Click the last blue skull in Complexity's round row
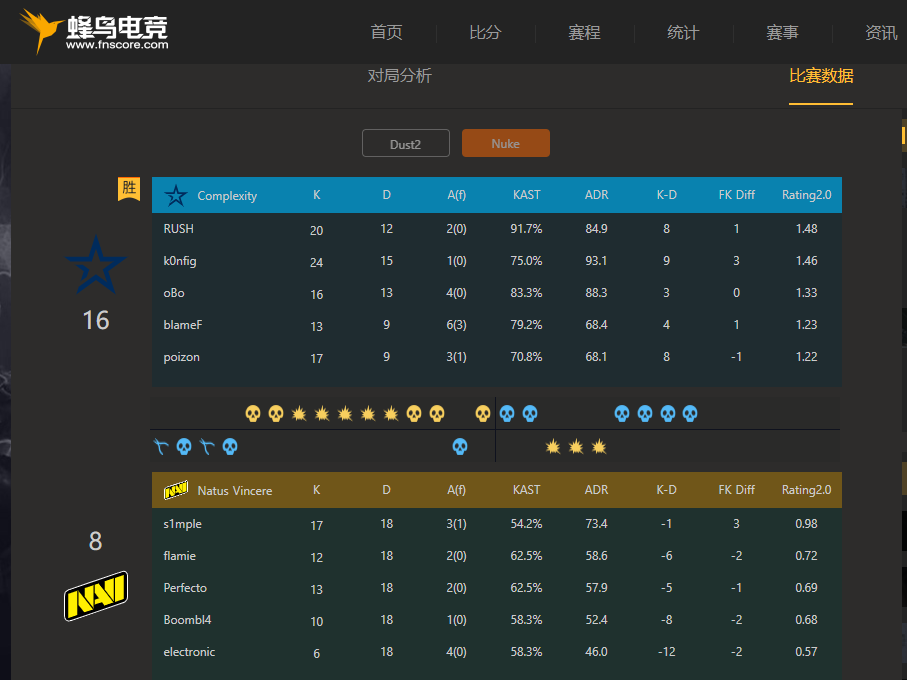 [x=690, y=413]
